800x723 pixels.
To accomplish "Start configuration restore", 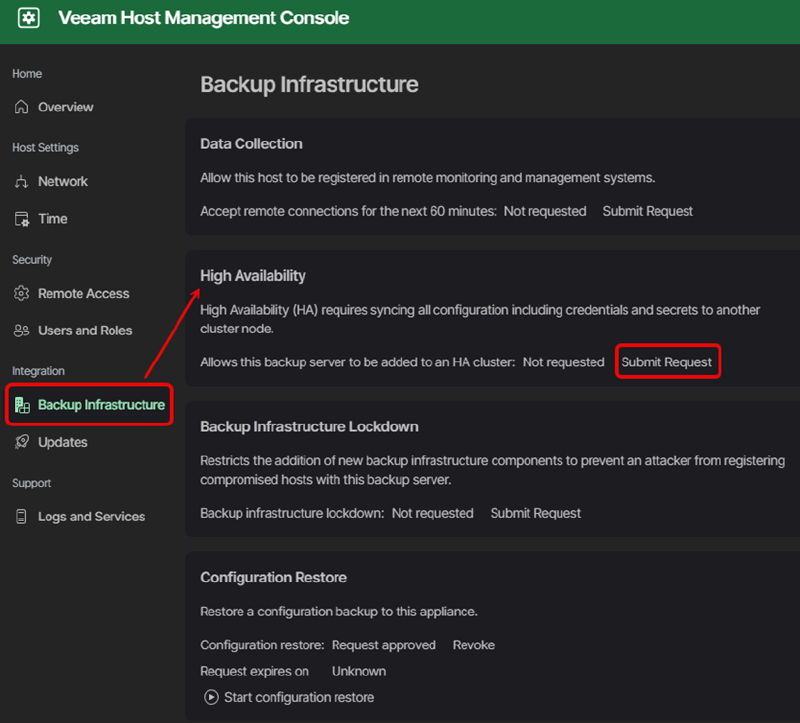I will pos(298,697).
